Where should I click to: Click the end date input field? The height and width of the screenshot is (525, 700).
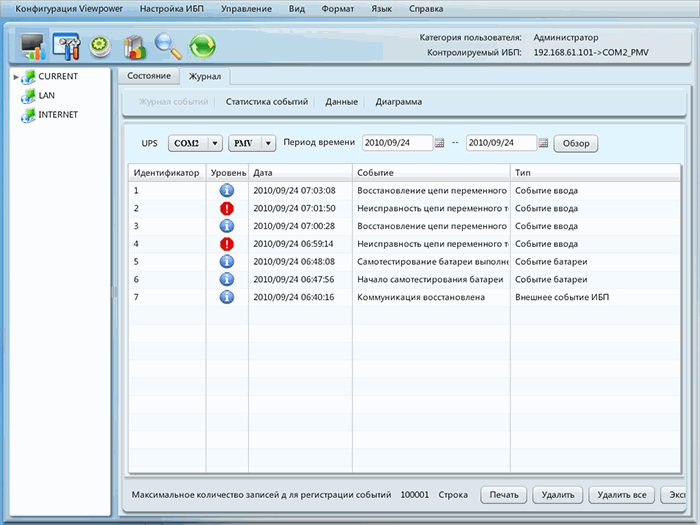(x=501, y=143)
